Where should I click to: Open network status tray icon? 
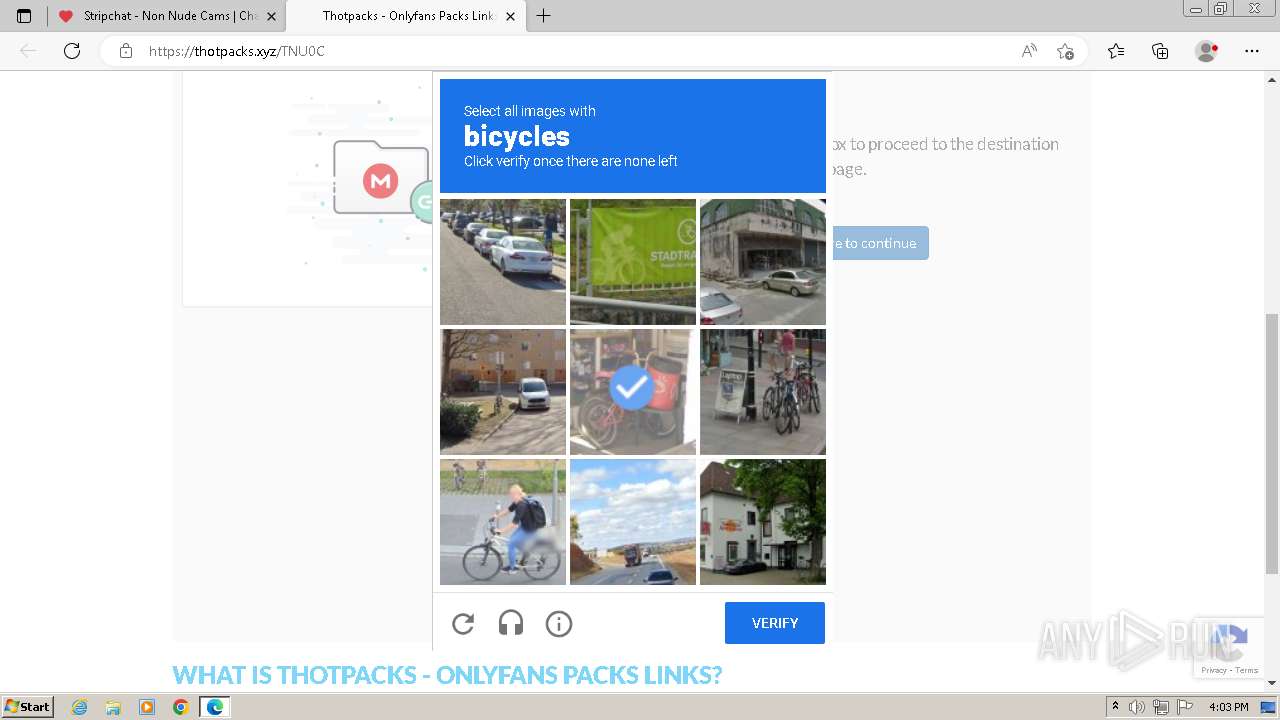point(1161,707)
